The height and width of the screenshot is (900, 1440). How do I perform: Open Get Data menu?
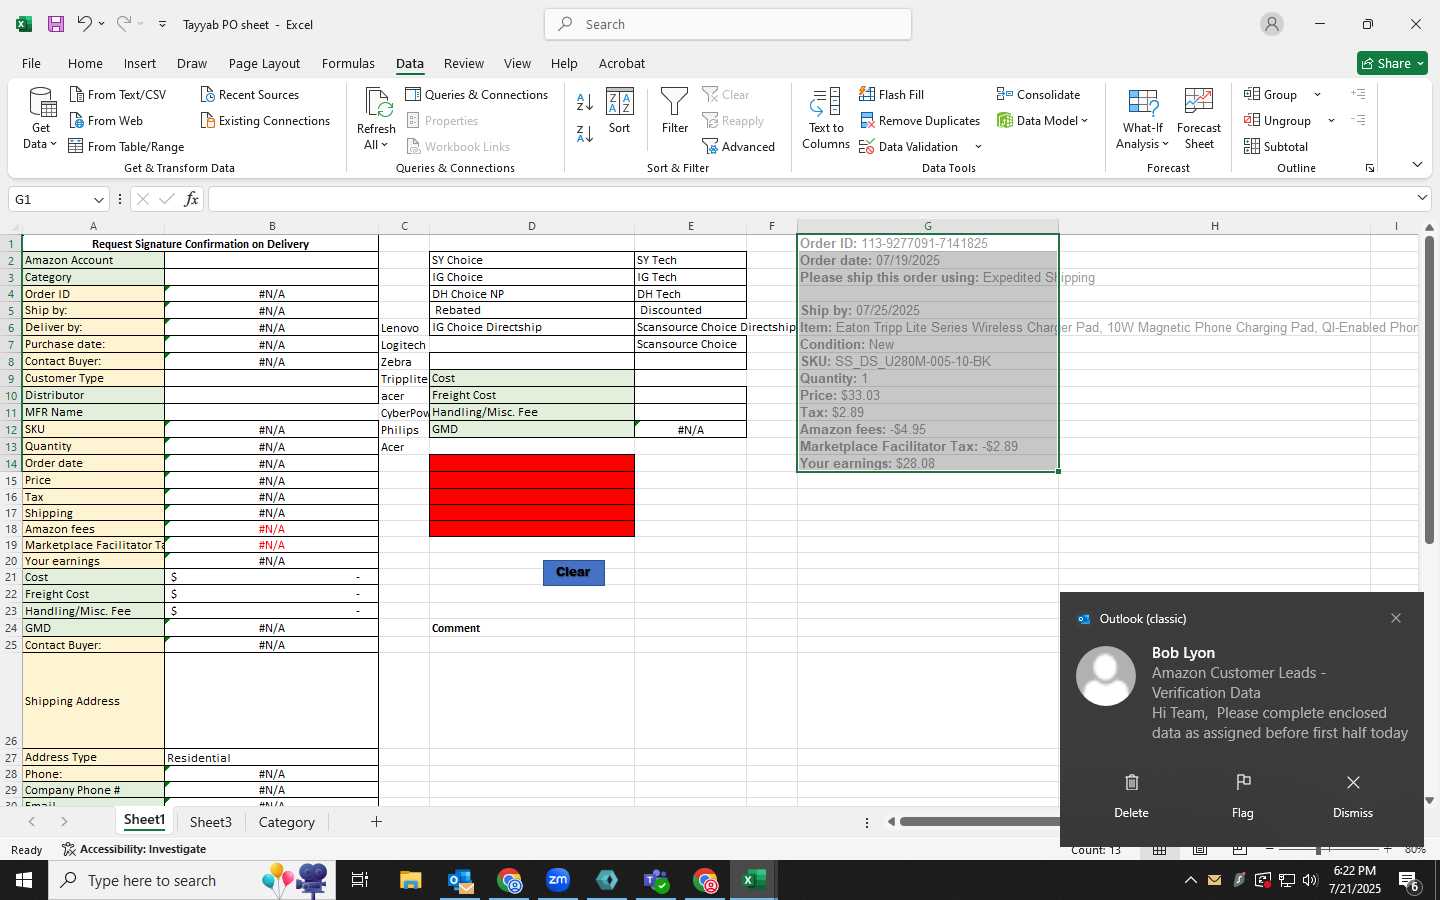(x=41, y=118)
